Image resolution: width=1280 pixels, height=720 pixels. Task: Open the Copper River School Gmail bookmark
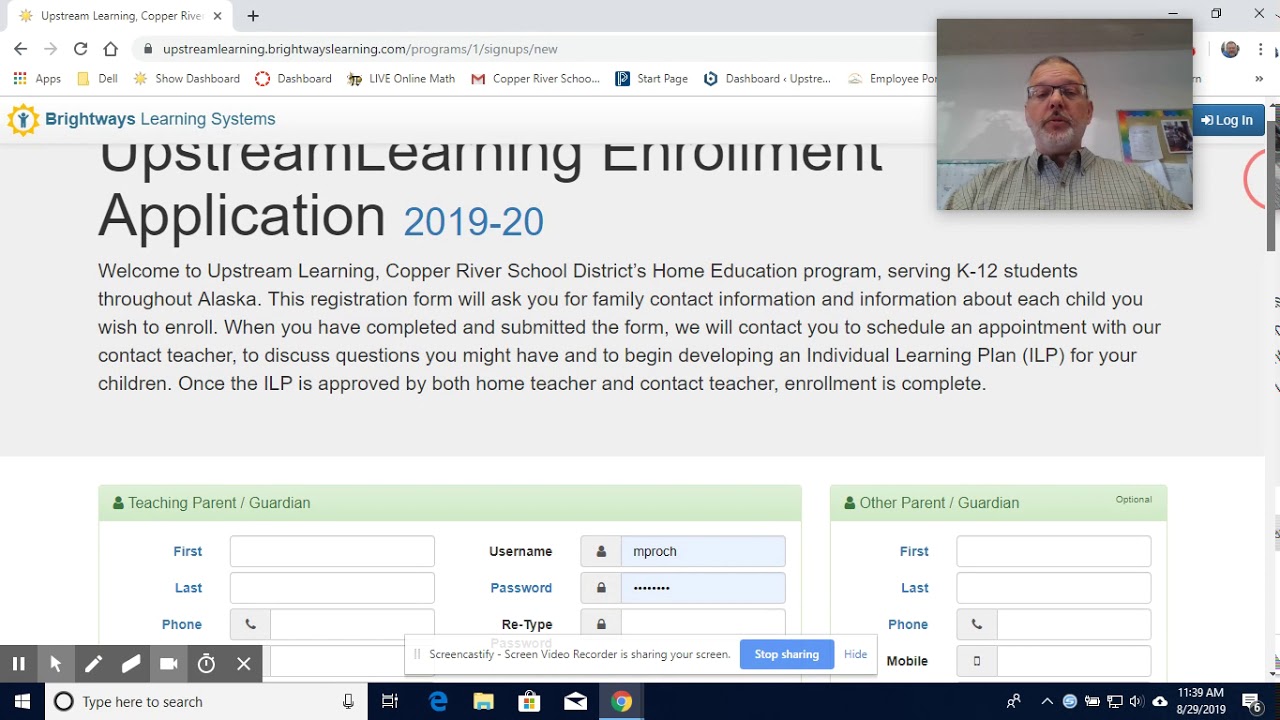coord(535,79)
